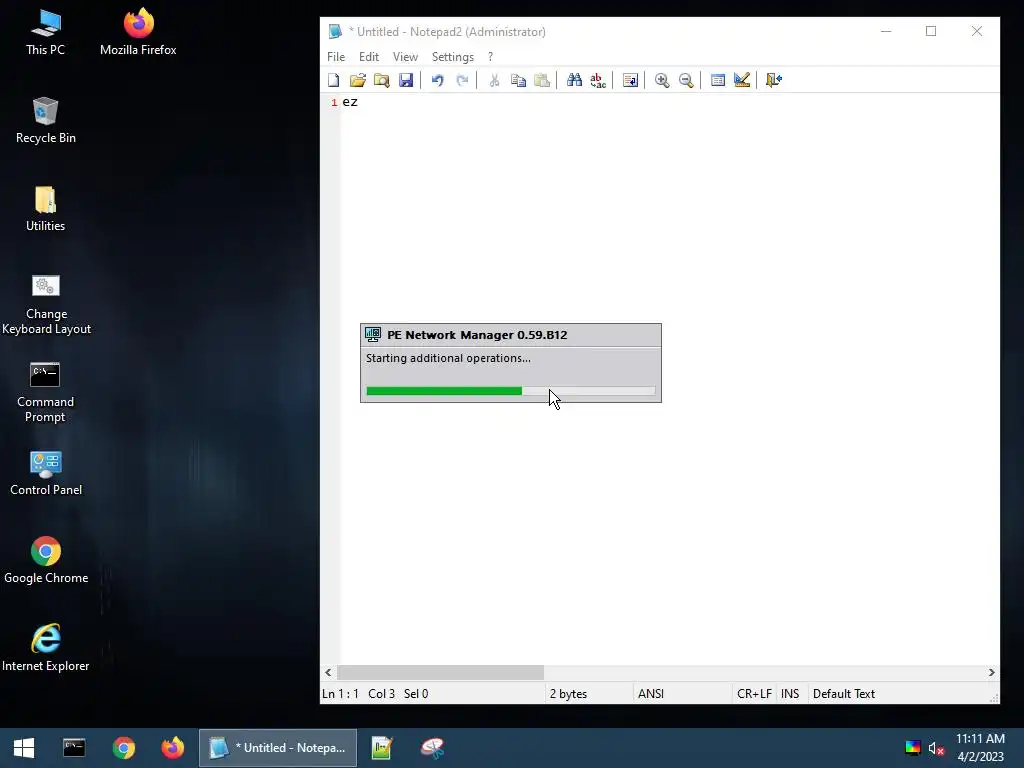Click the Notepad2 title bar app icon

(x=335, y=31)
